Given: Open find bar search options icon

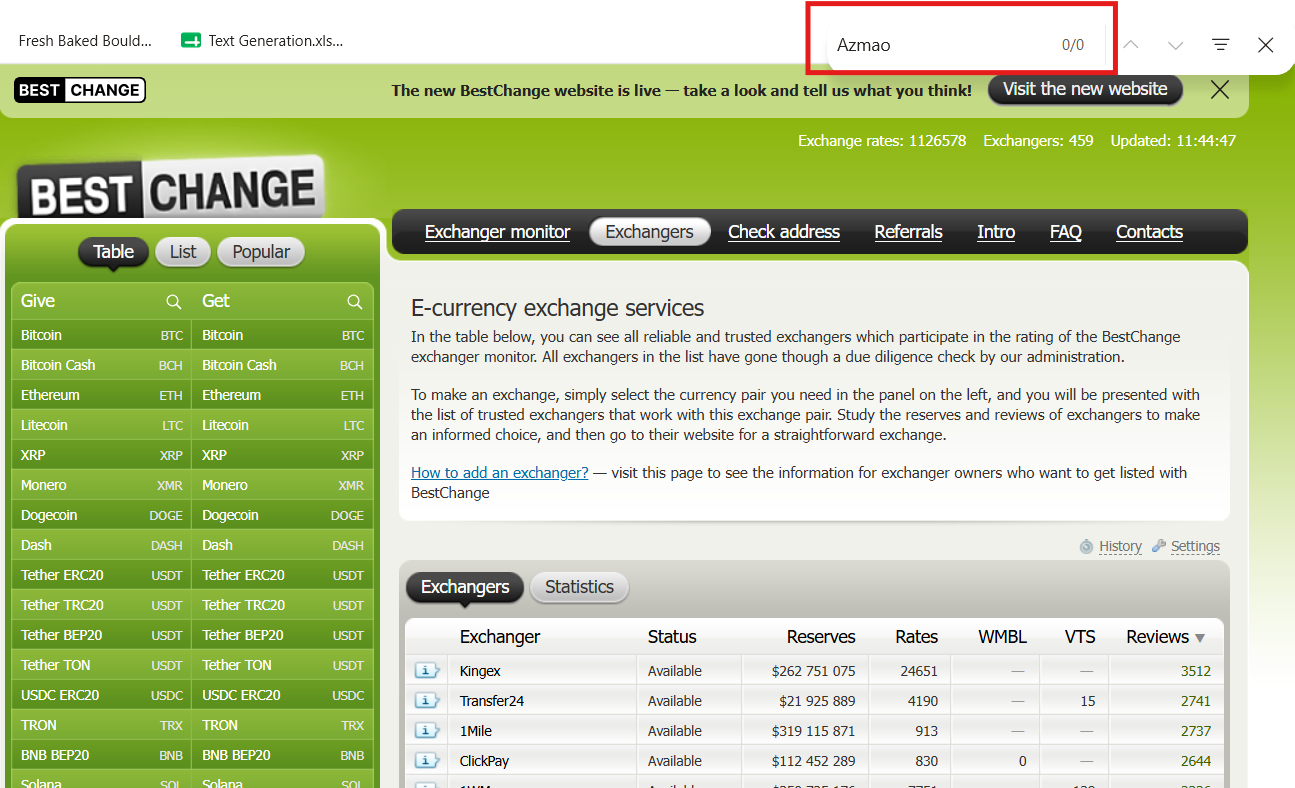Looking at the screenshot, I should (x=1221, y=45).
